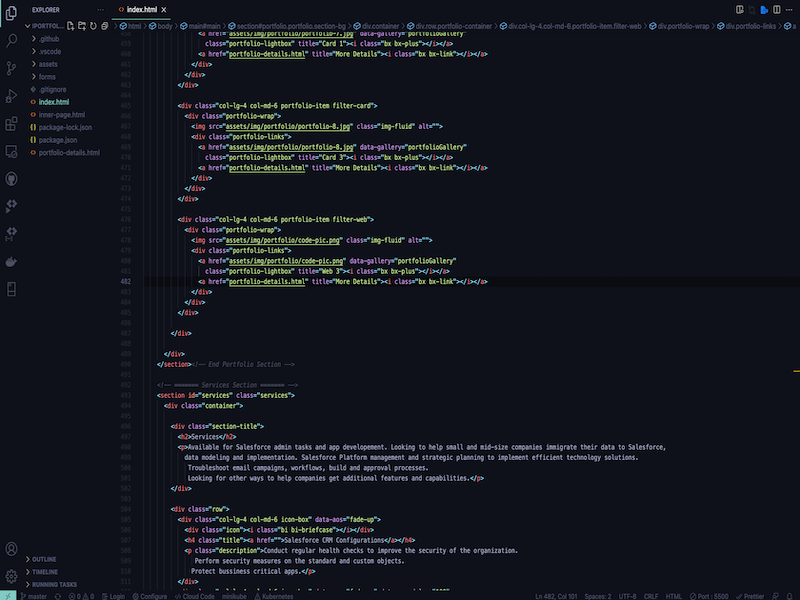The image size is (800, 600).
Task: Open the GitHub view in activity bar
Action: coord(11,179)
